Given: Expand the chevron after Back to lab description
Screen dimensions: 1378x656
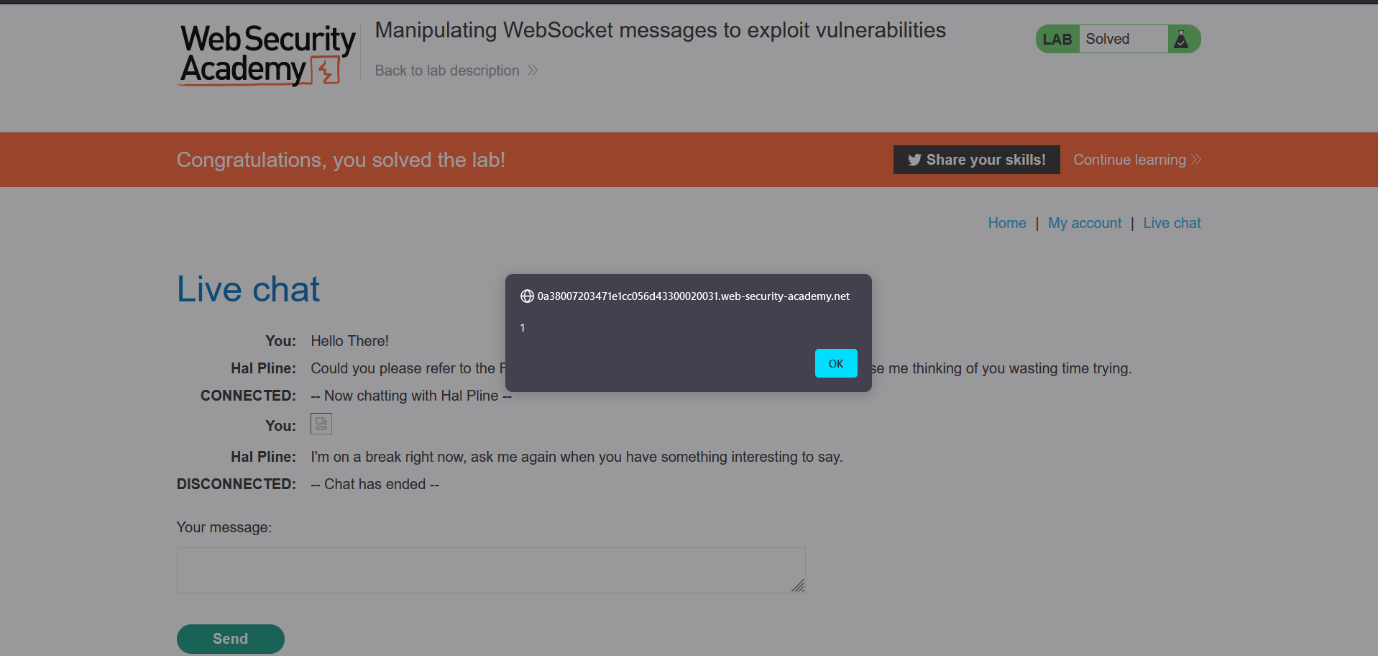Looking at the screenshot, I should 533,70.
